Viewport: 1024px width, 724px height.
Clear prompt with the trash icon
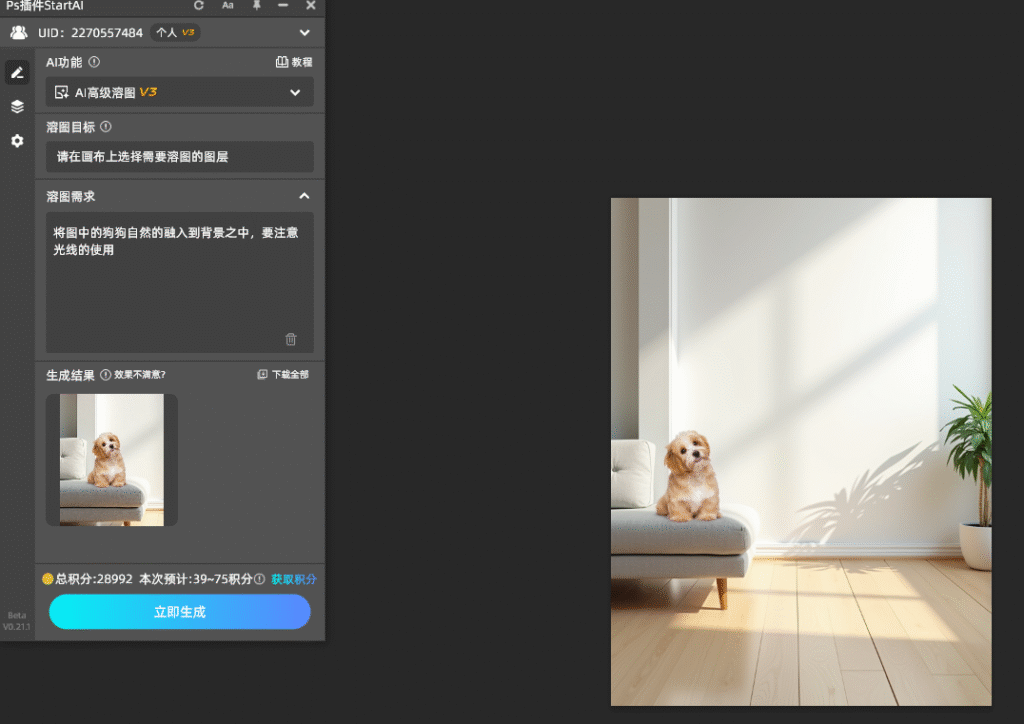(291, 339)
